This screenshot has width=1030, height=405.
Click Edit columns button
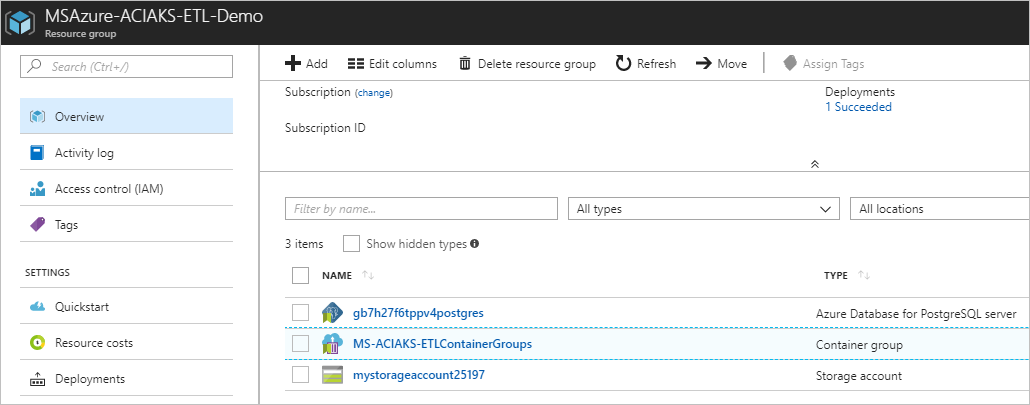point(392,64)
